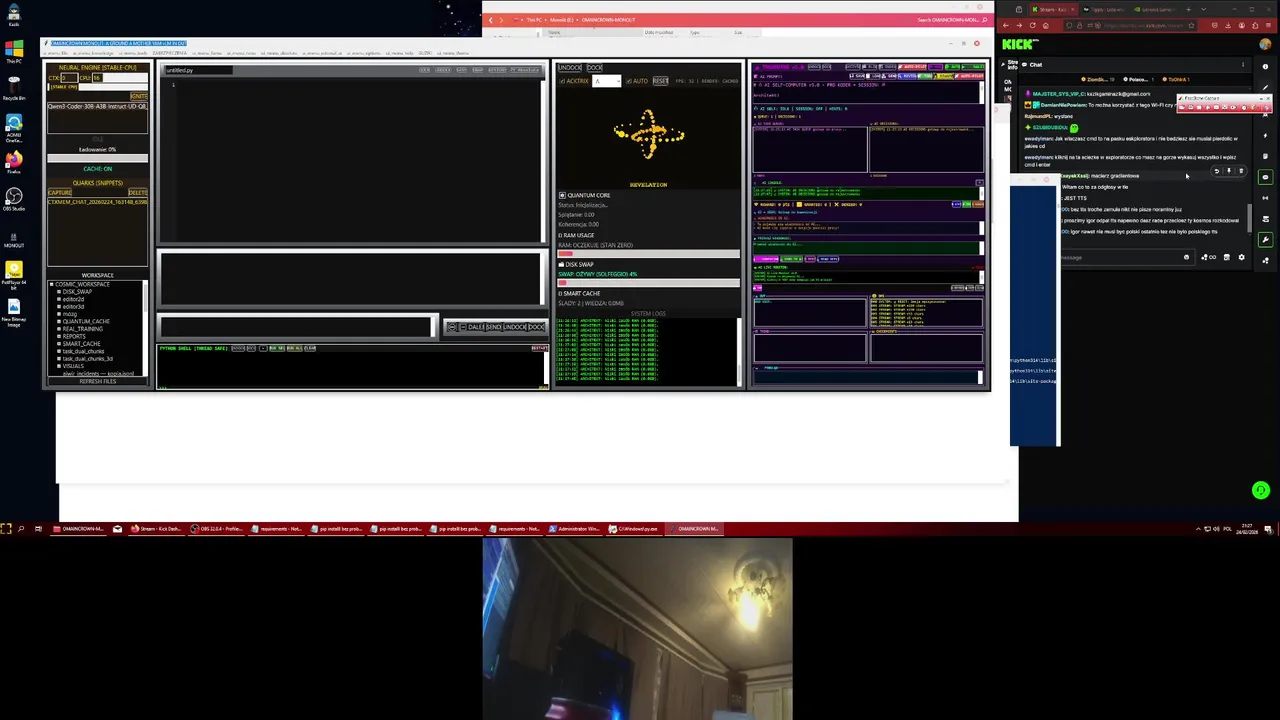Open the New Bitmap Image desktop file
This screenshot has height=720, width=1280.
(x=14, y=312)
